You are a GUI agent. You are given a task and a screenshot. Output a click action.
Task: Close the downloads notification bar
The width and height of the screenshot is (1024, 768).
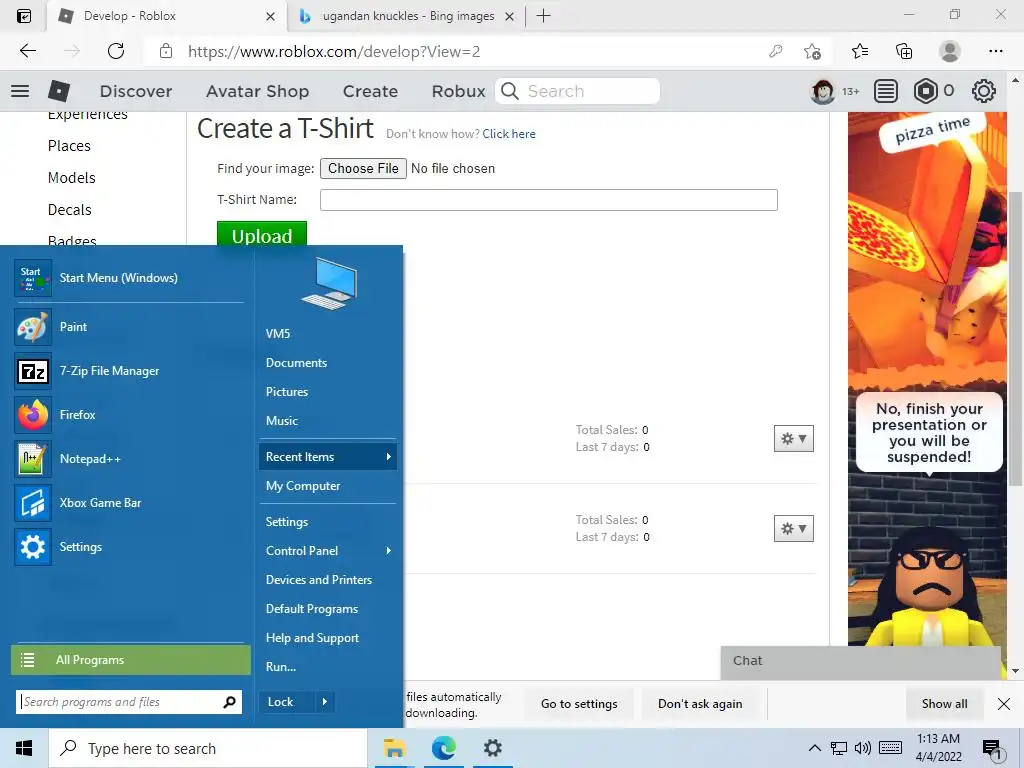pyautogui.click(x=1004, y=704)
